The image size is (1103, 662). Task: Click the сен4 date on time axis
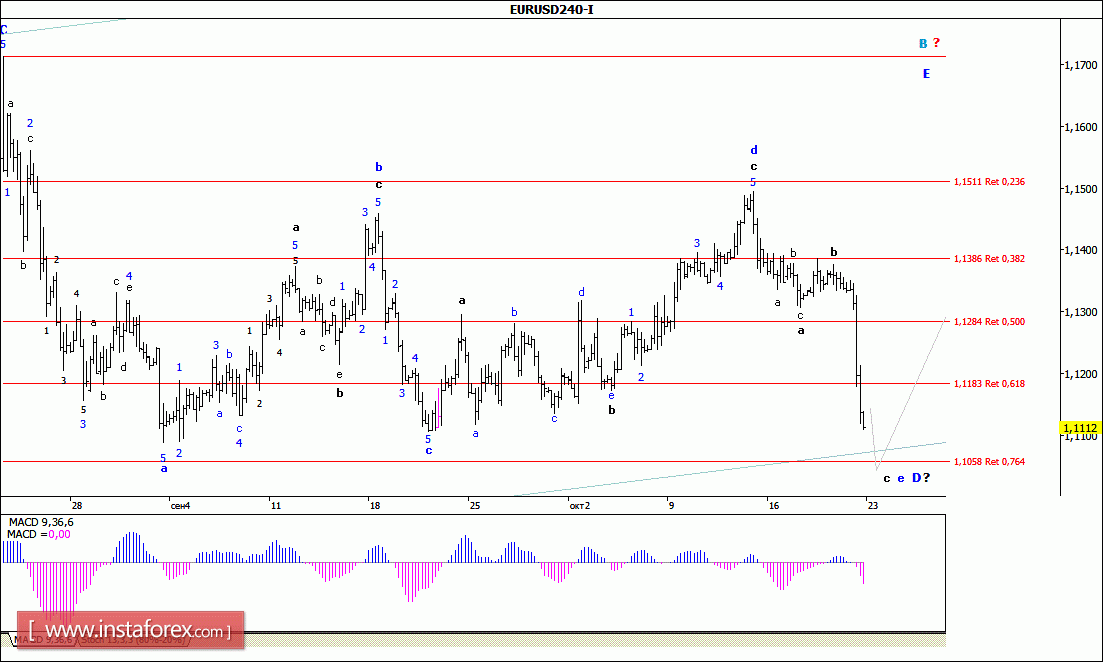(x=180, y=505)
